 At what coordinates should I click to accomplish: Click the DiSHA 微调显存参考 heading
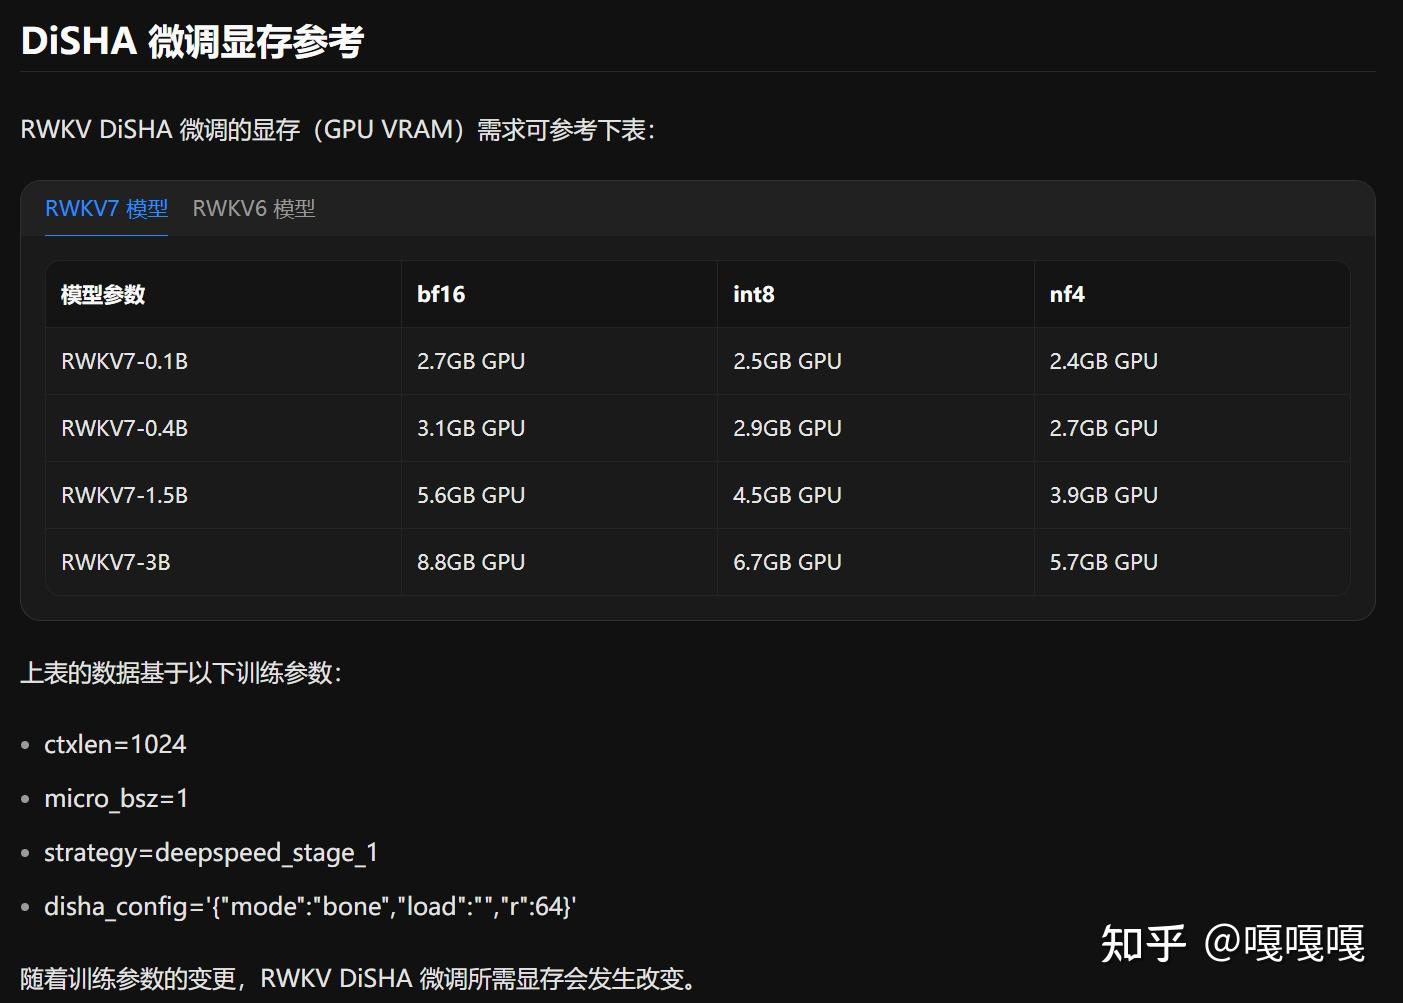(192, 41)
